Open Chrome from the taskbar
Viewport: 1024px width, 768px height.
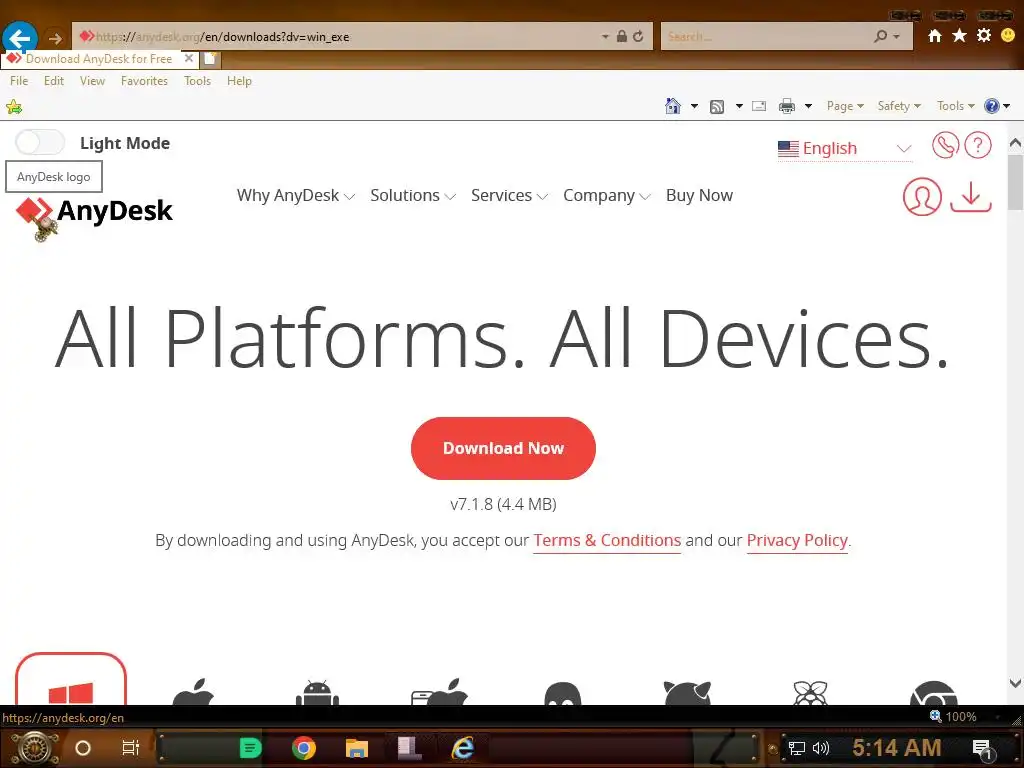(x=304, y=748)
